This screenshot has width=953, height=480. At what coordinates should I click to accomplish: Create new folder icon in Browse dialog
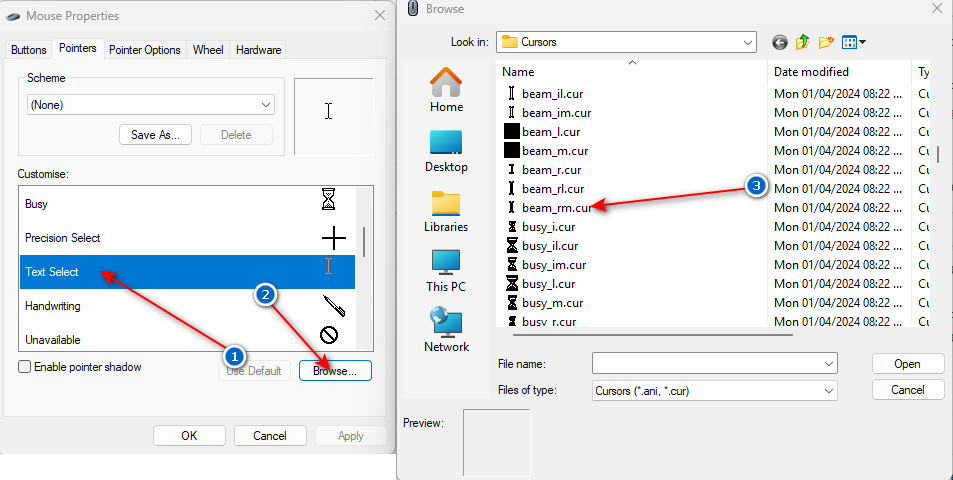tap(825, 42)
